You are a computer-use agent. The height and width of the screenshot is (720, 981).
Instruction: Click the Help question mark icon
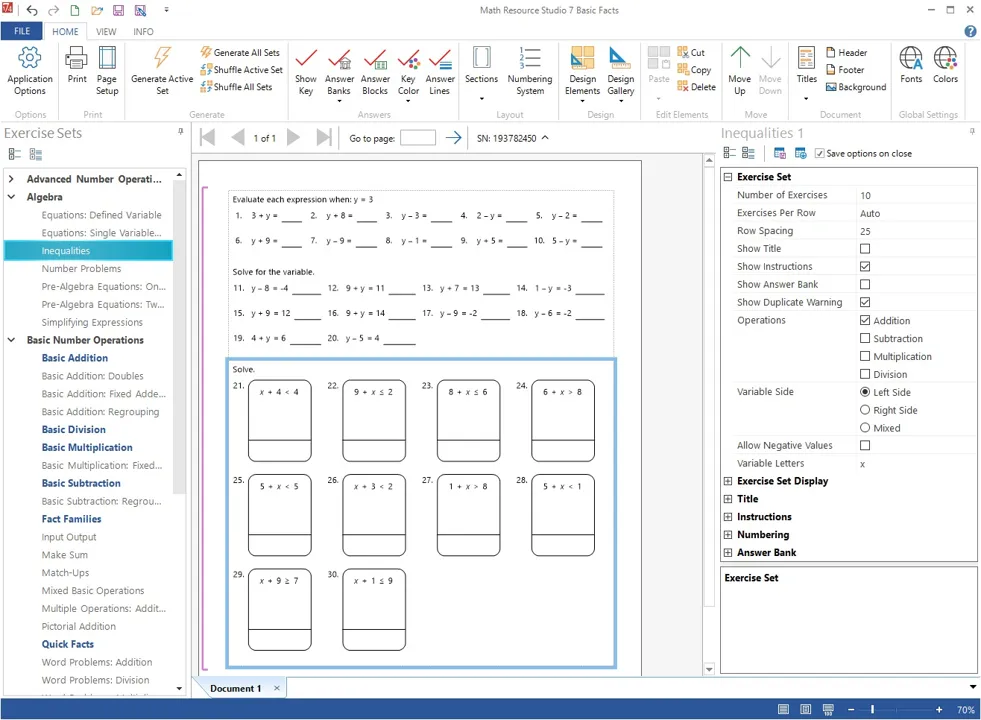(970, 31)
